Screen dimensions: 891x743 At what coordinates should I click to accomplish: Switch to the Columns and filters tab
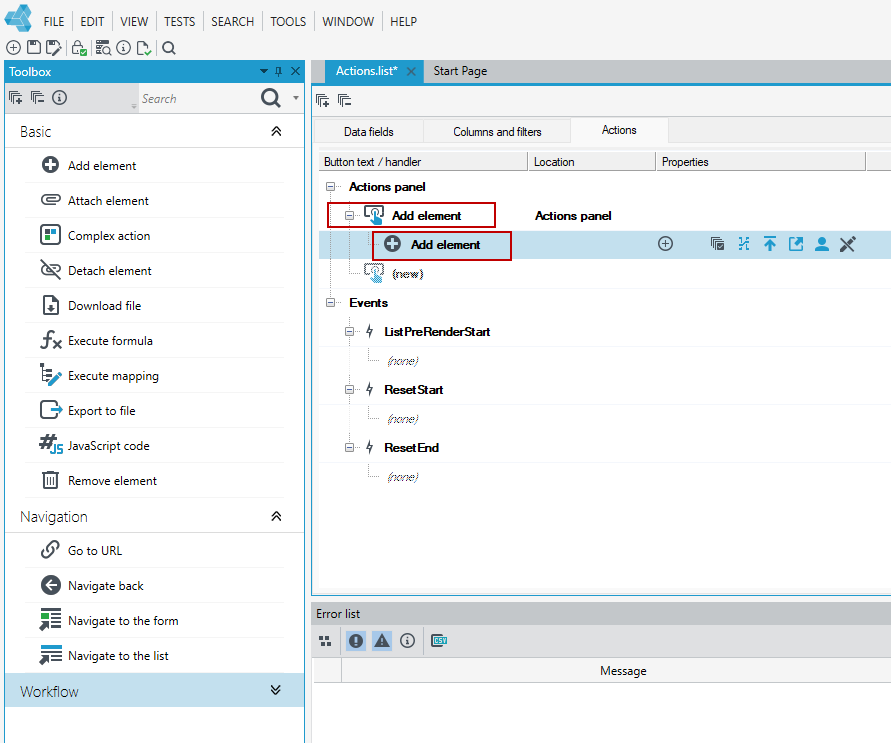pyautogui.click(x=497, y=132)
